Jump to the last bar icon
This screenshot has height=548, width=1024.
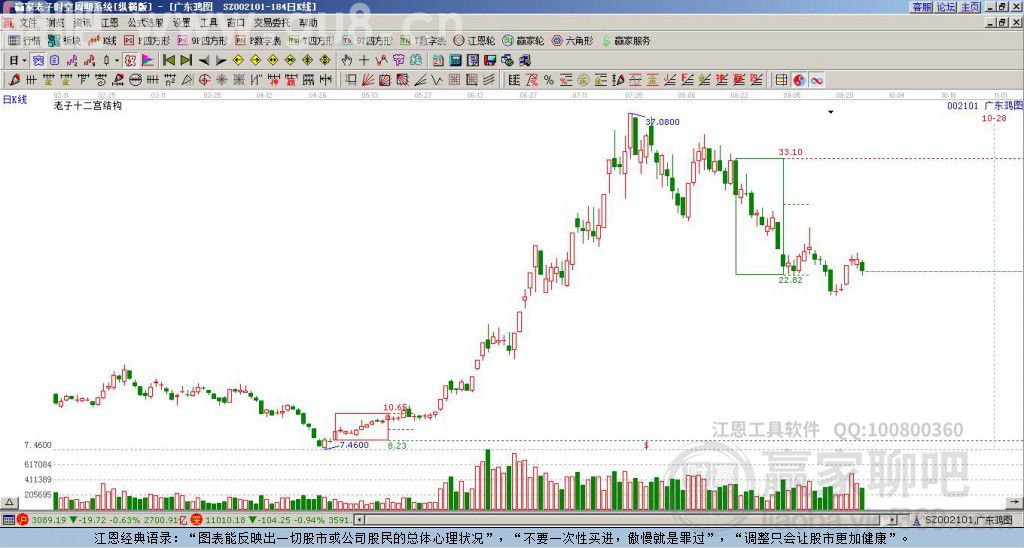(x=186, y=61)
